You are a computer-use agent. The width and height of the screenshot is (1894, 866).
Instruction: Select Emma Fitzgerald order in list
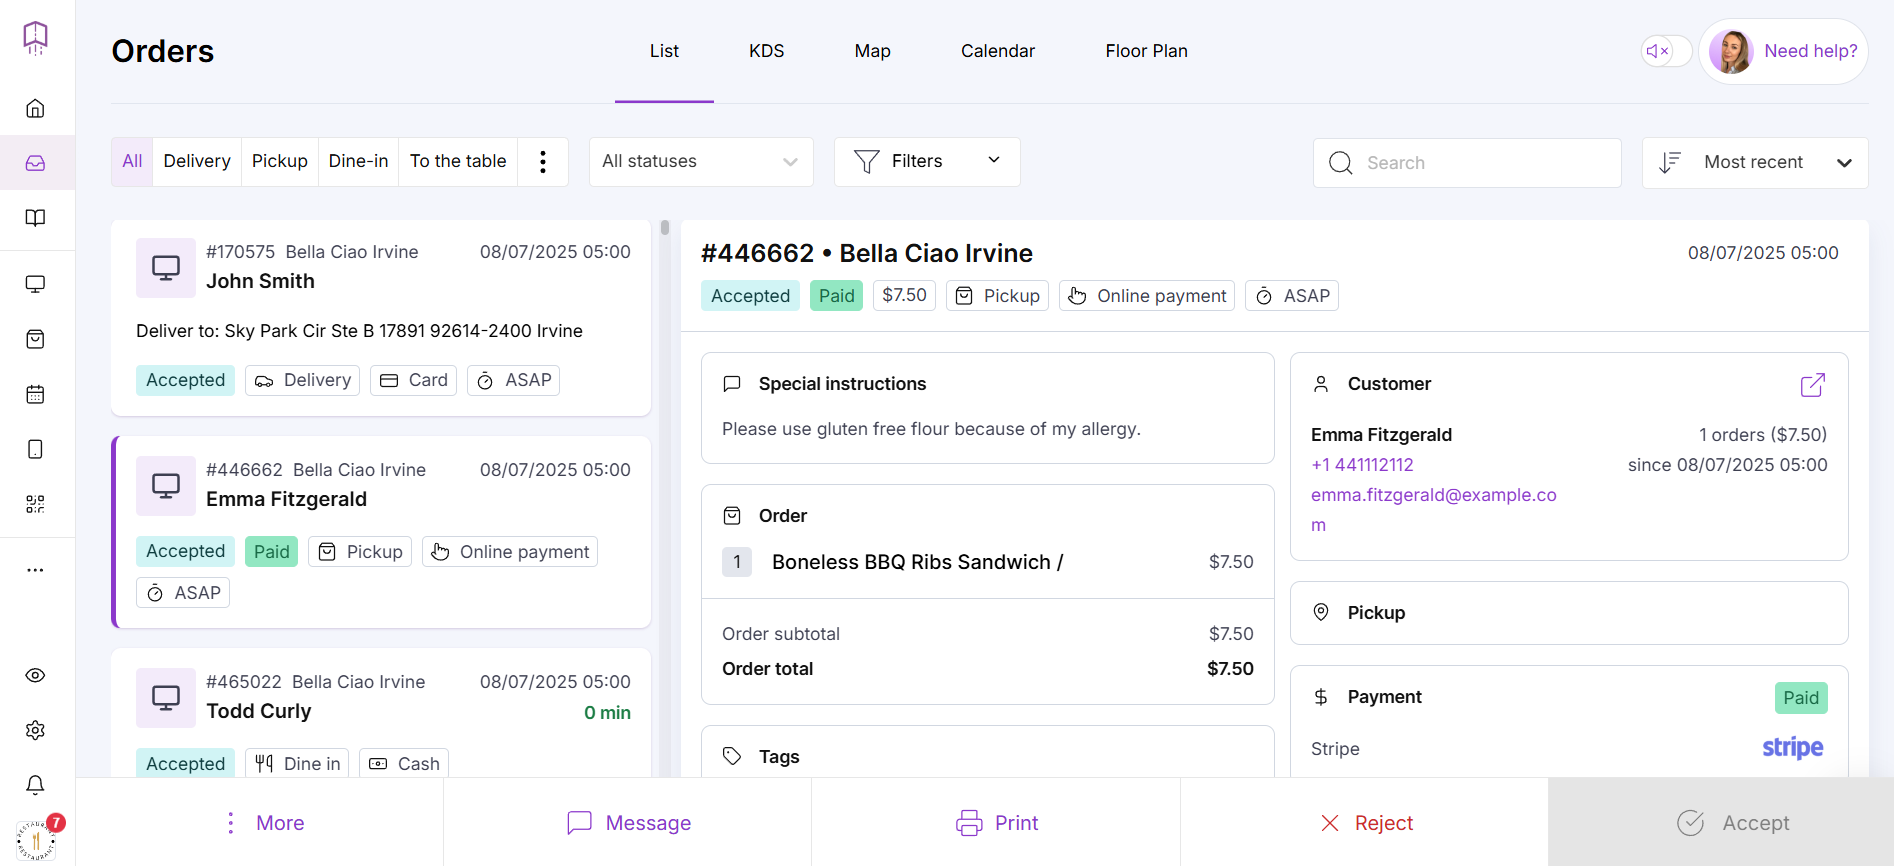pyautogui.click(x=381, y=532)
